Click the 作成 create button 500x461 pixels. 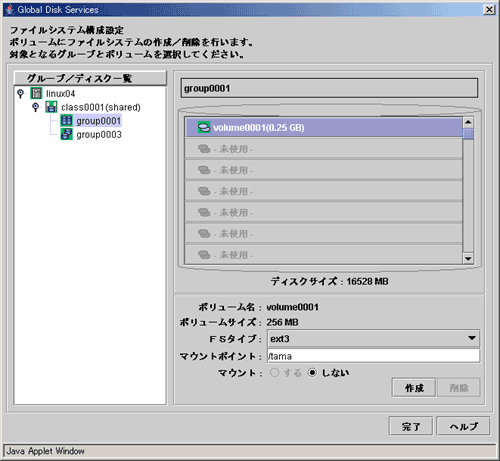(x=414, y=388)
